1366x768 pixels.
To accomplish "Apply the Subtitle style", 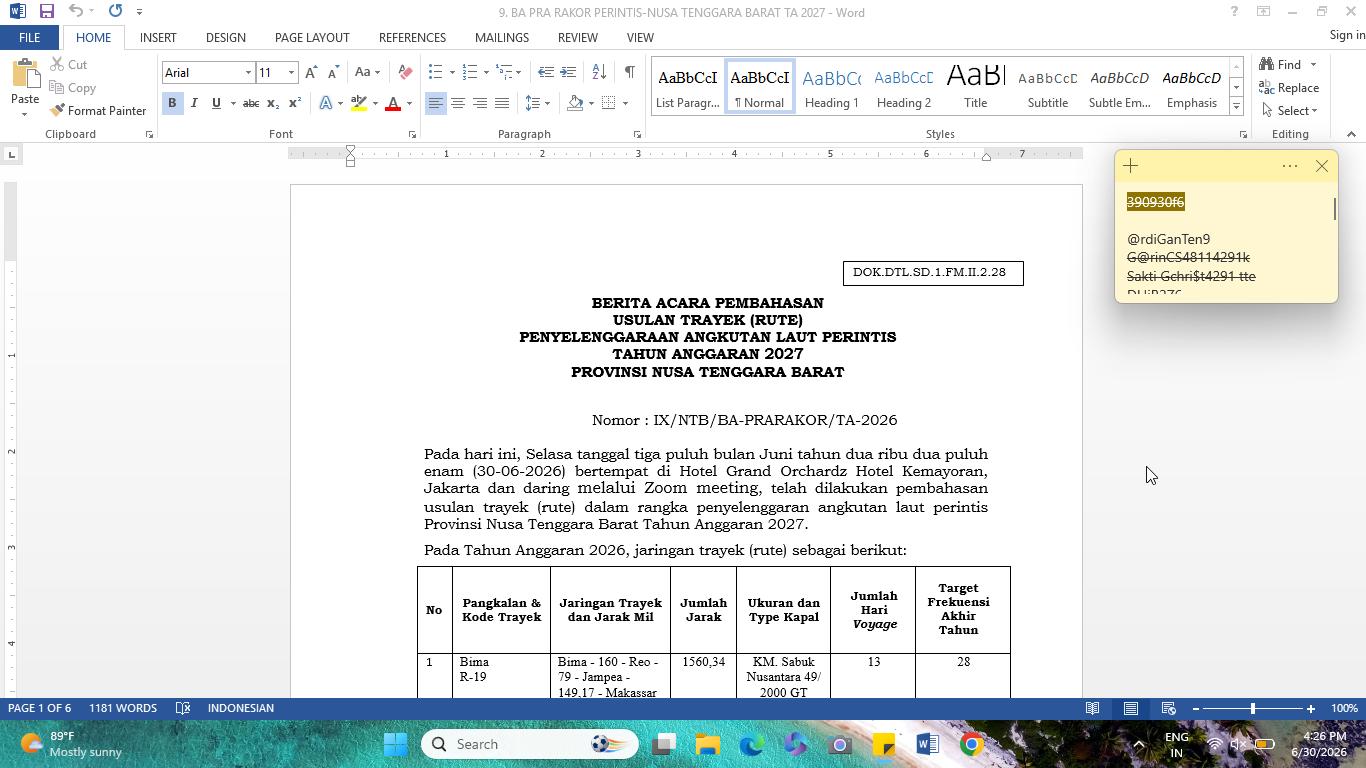I will tap(1047, 87).
